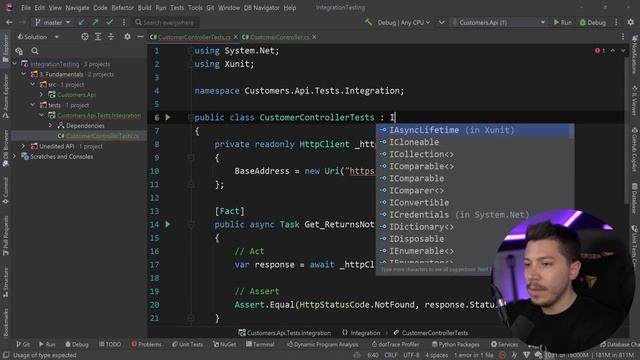Open the Debug | Any CPU configuration dropdown

(403, 22)
